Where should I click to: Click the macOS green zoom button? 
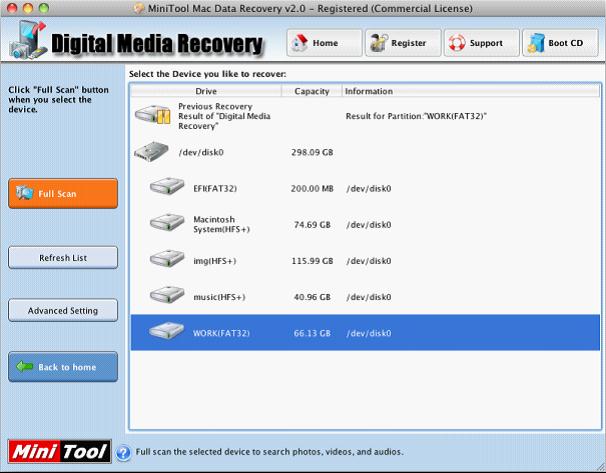tap(44, 8)
